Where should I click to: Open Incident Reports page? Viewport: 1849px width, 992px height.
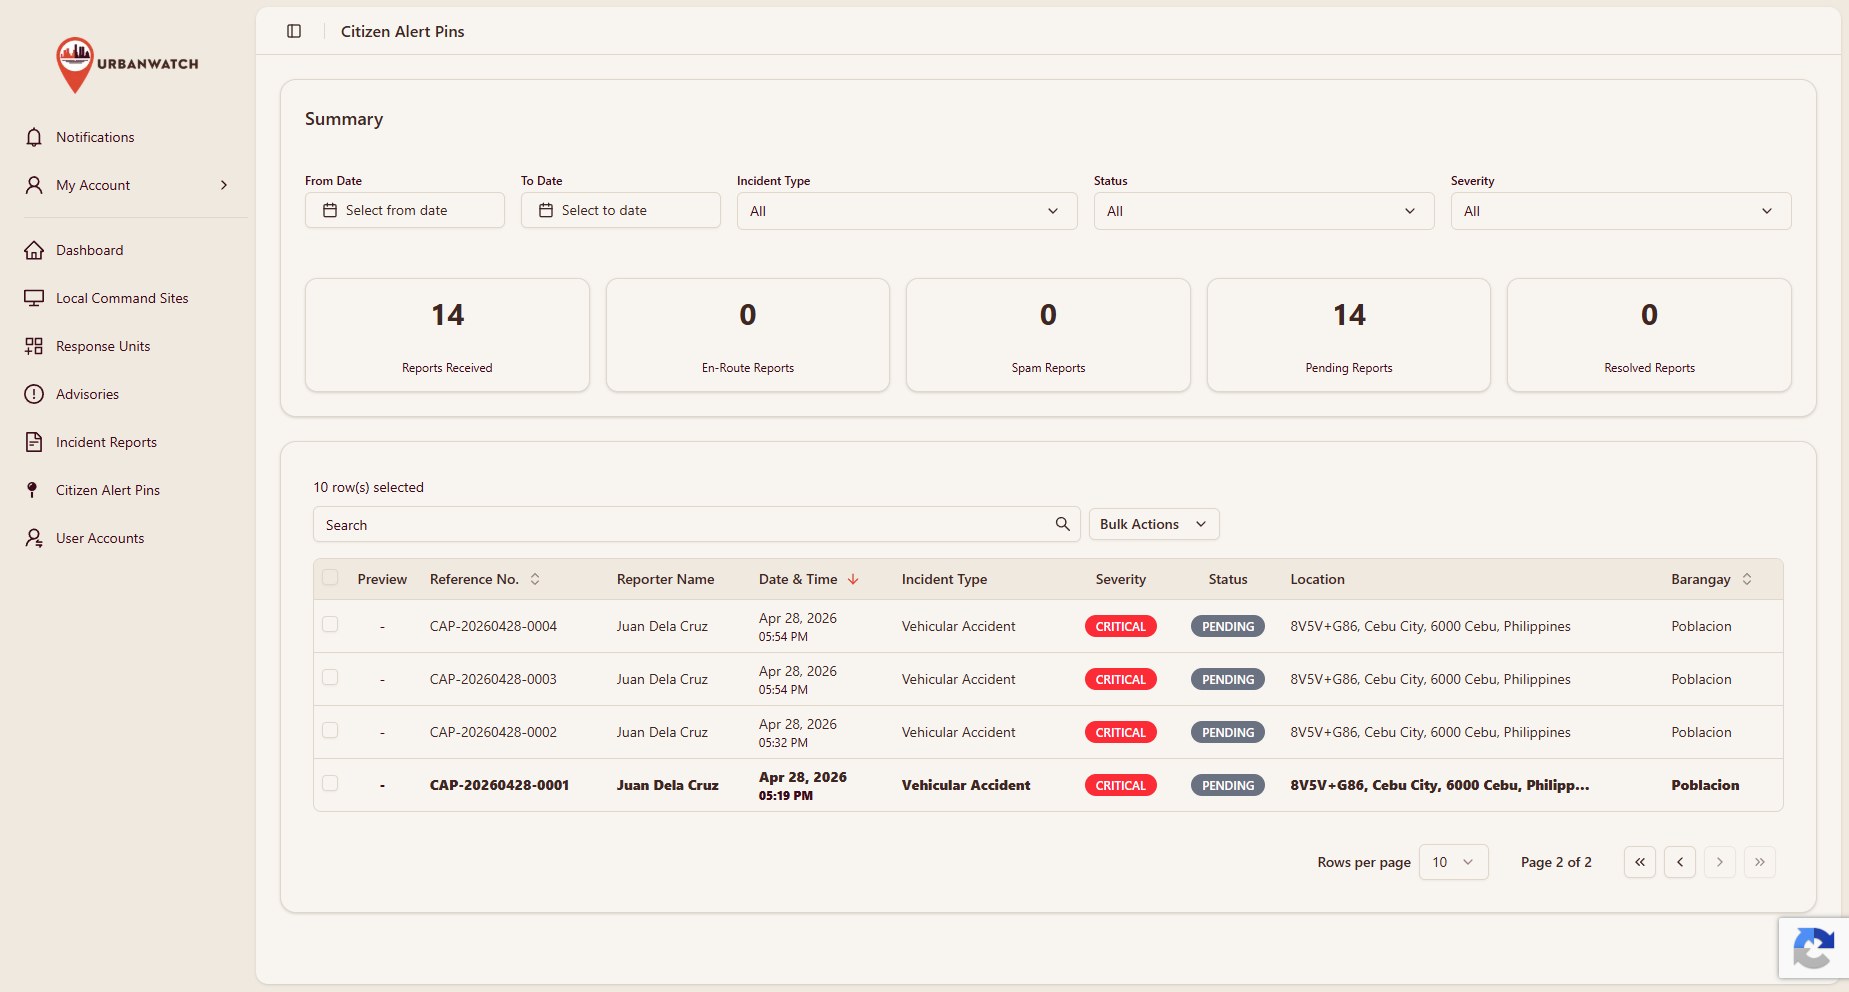106,442
